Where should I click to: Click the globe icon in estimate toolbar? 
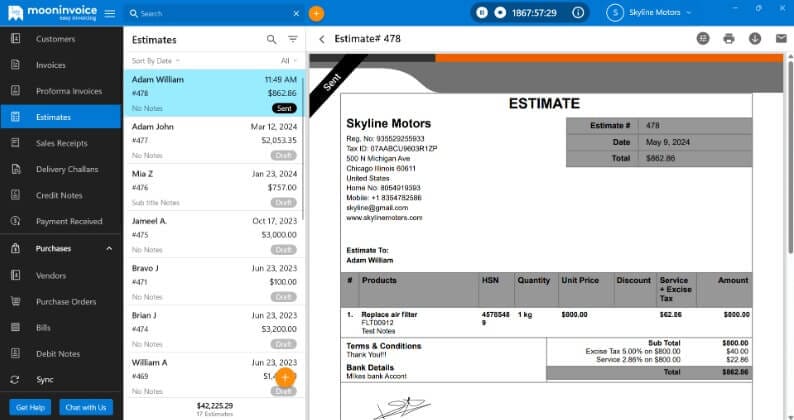click(703, 39)
